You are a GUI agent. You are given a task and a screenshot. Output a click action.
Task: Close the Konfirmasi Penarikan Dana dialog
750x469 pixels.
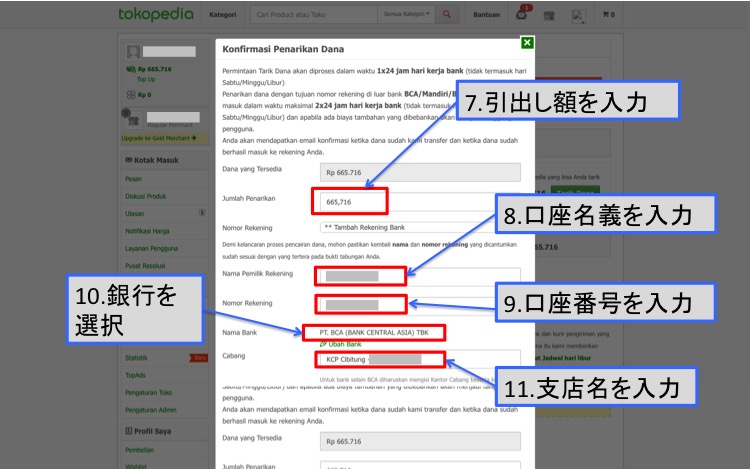(x=527, y=43)
